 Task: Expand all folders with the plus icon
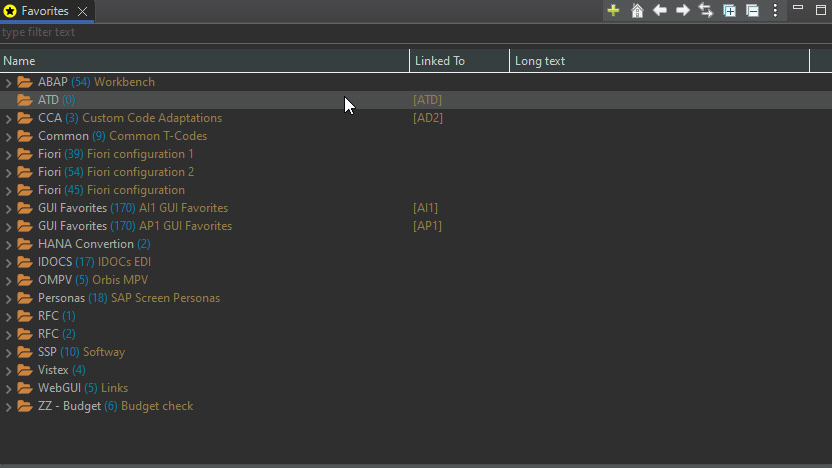[730, 11]
